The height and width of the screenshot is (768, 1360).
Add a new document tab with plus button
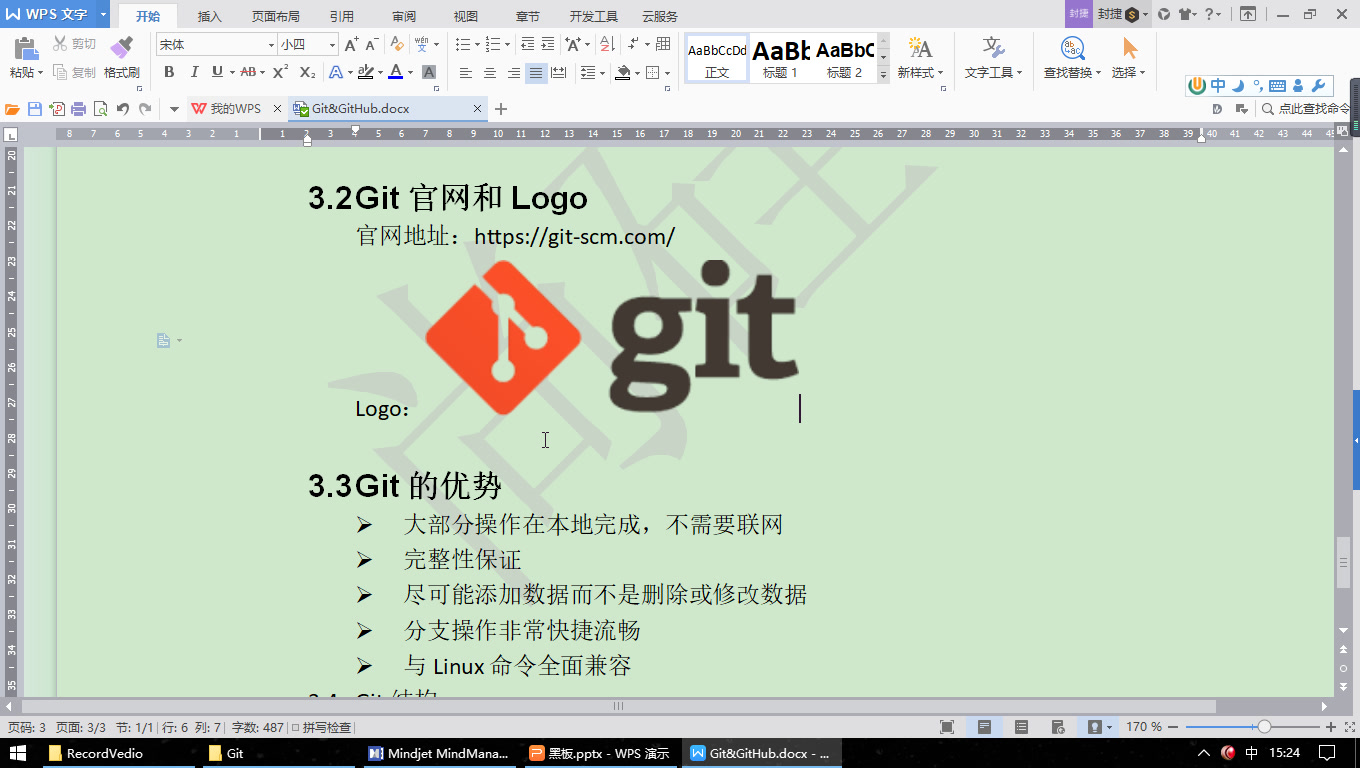(x=501, y=109)
